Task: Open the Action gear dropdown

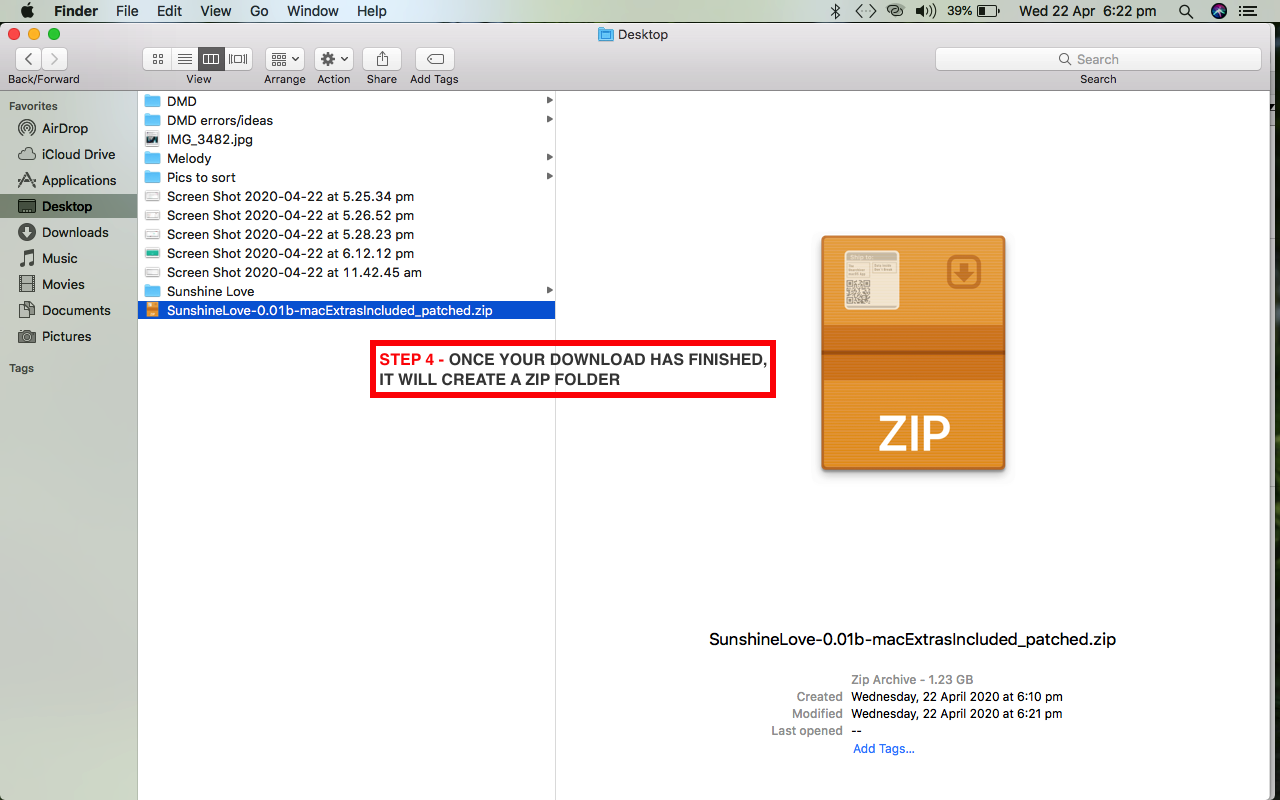Action: [333, 59]
